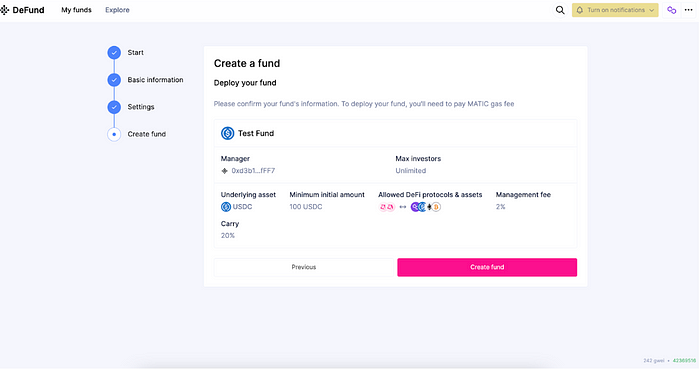This screenshot has width=700, height=369.
Task: Click the current Create fund step indicator
Action: (x=114, y=134)
